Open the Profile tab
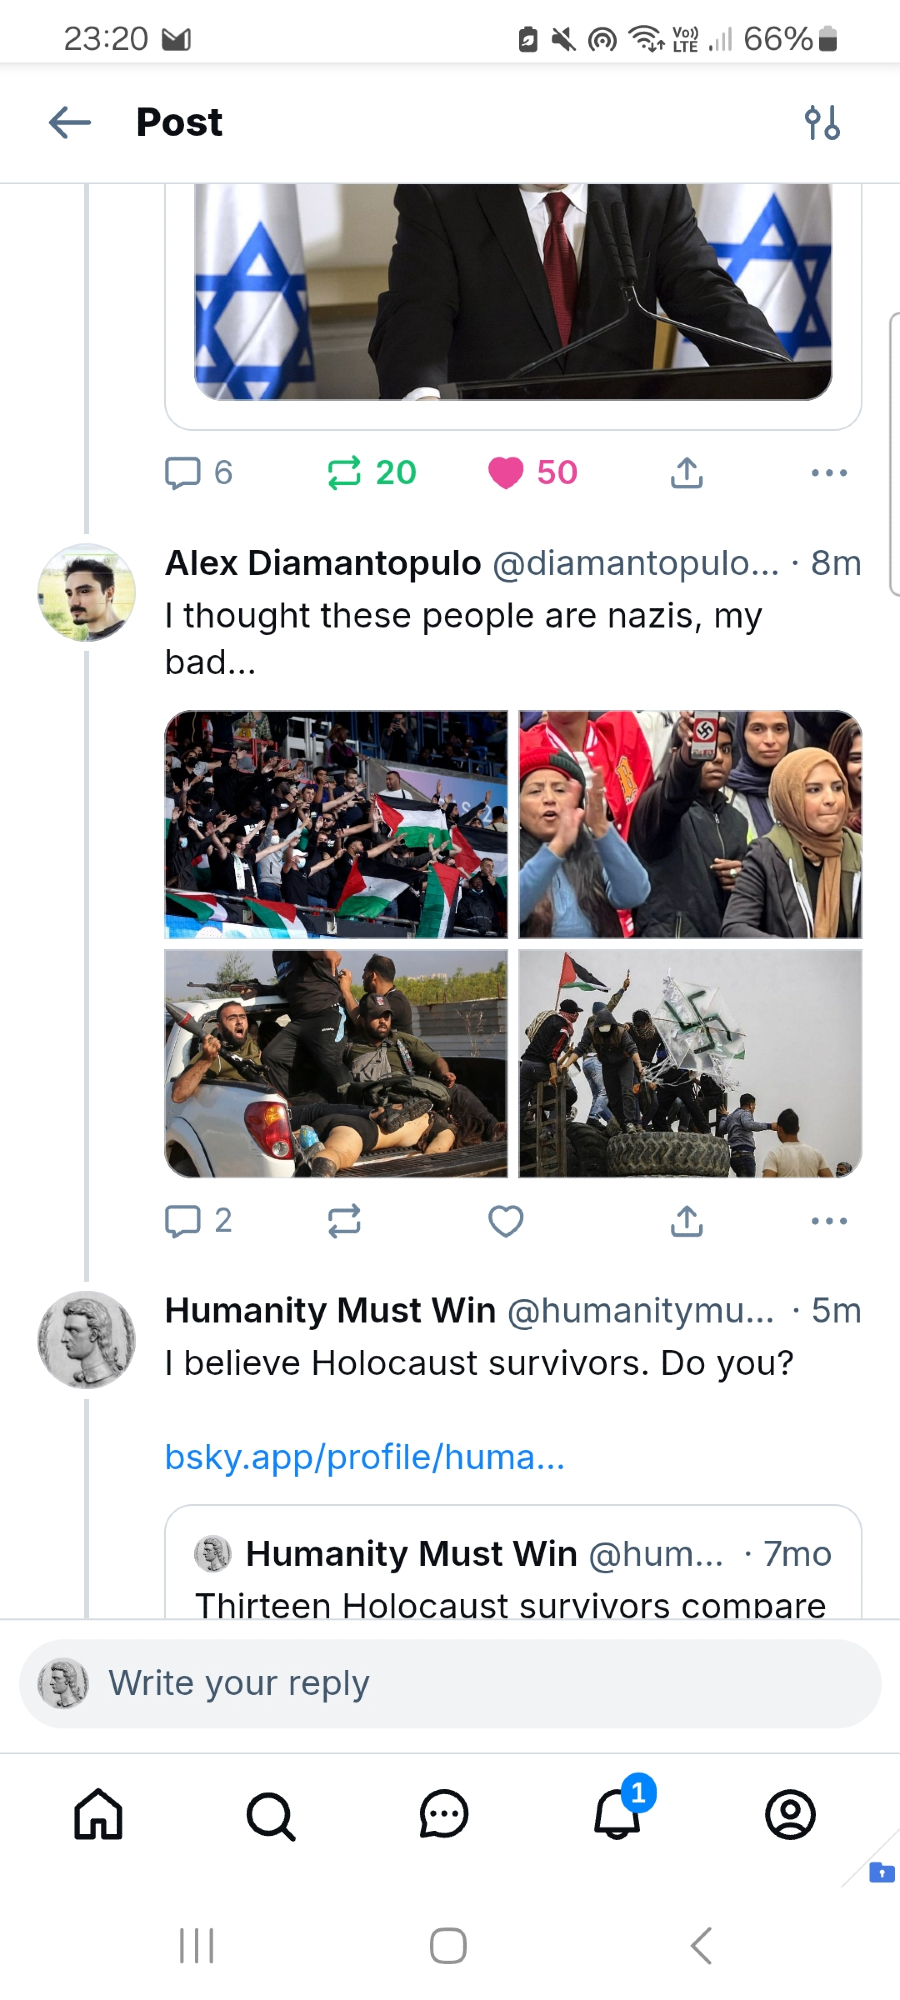The image size is (900, 2000). pos(790,1815)
